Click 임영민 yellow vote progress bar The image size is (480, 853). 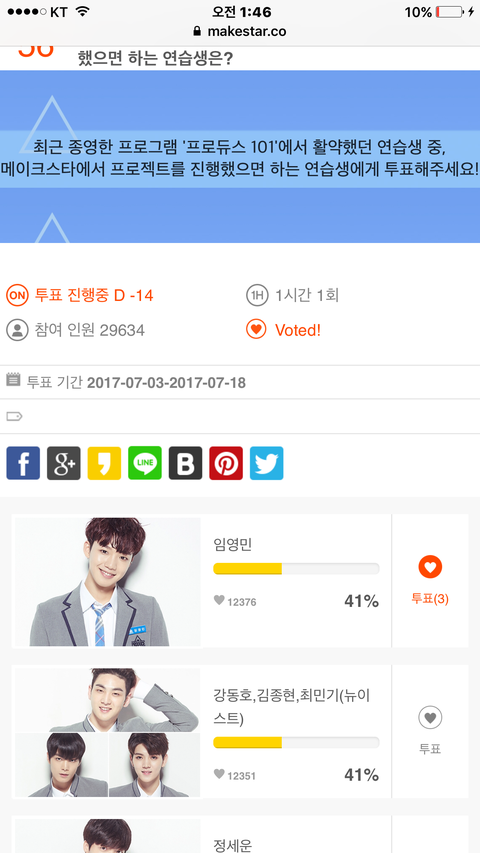click(296, 569)
